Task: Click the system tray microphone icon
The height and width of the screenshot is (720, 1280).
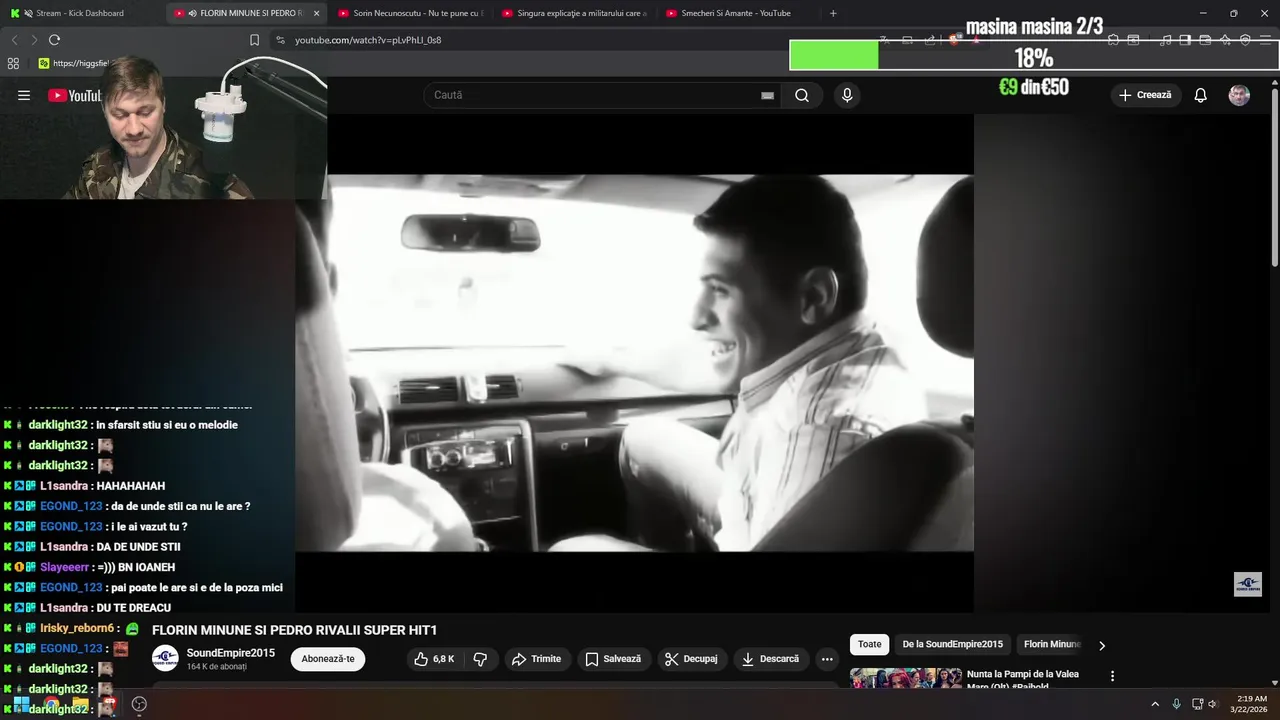Action: 1176,704
